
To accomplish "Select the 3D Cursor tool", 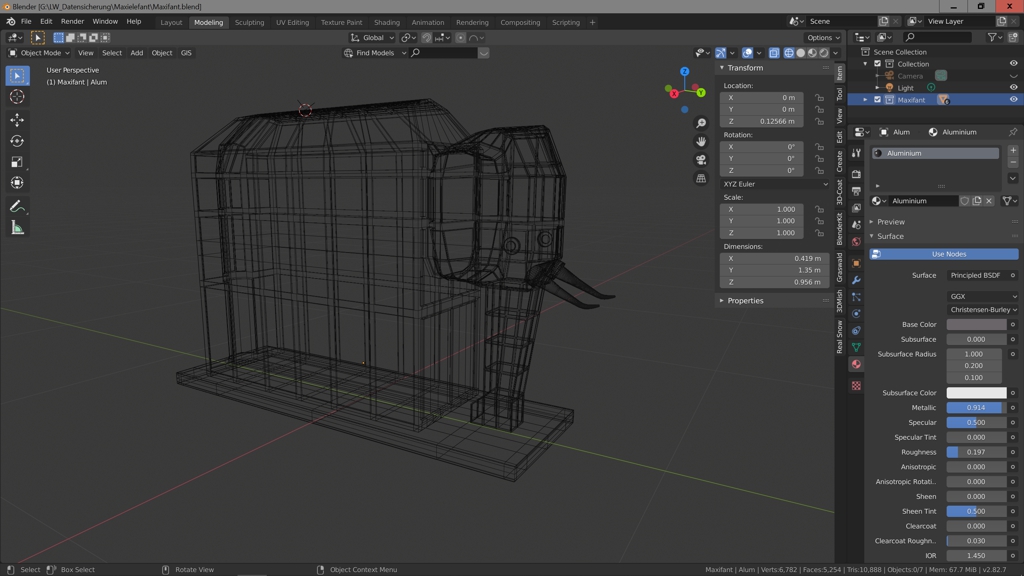I will point(17,97).
